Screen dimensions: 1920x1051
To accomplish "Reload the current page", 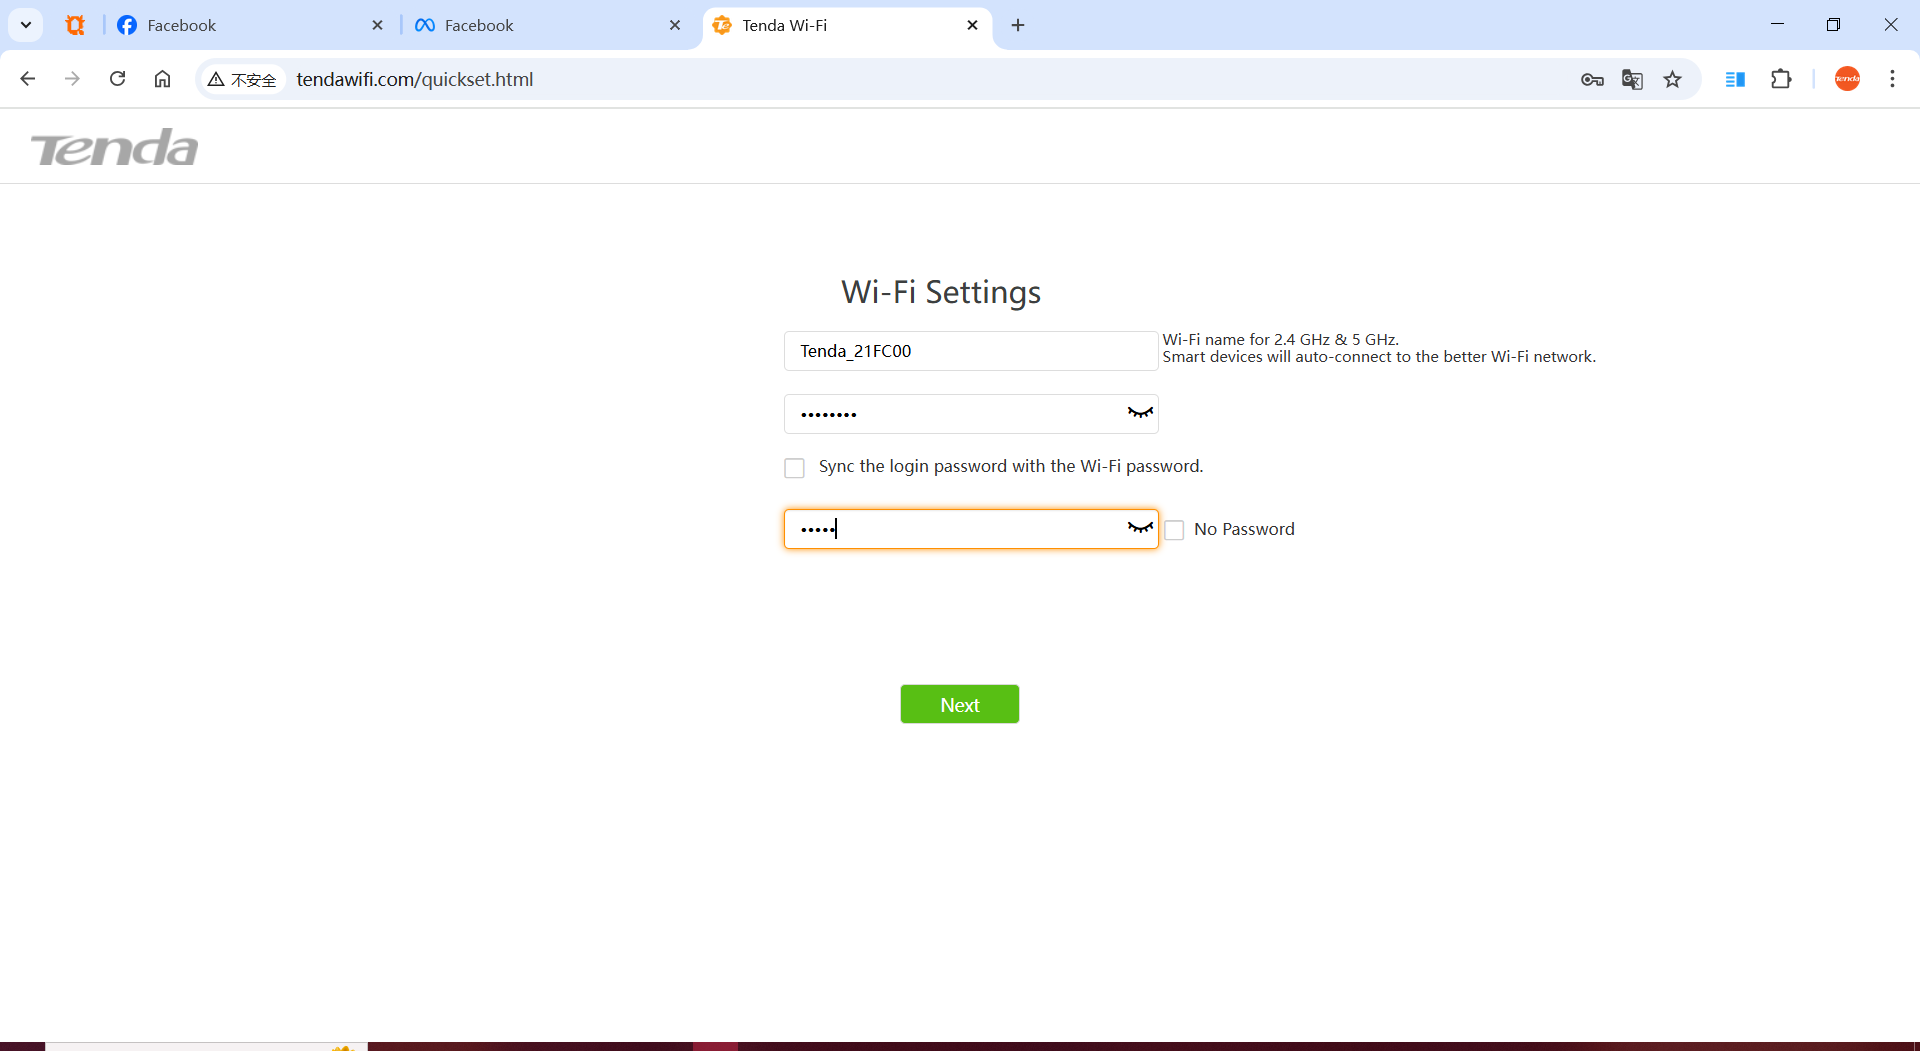I will click(x=117, y=79).
